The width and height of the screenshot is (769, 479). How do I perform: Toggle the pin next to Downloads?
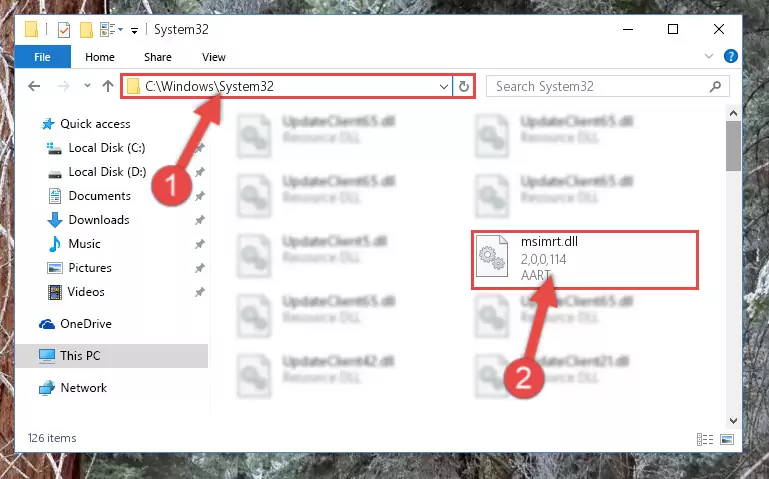200,220
